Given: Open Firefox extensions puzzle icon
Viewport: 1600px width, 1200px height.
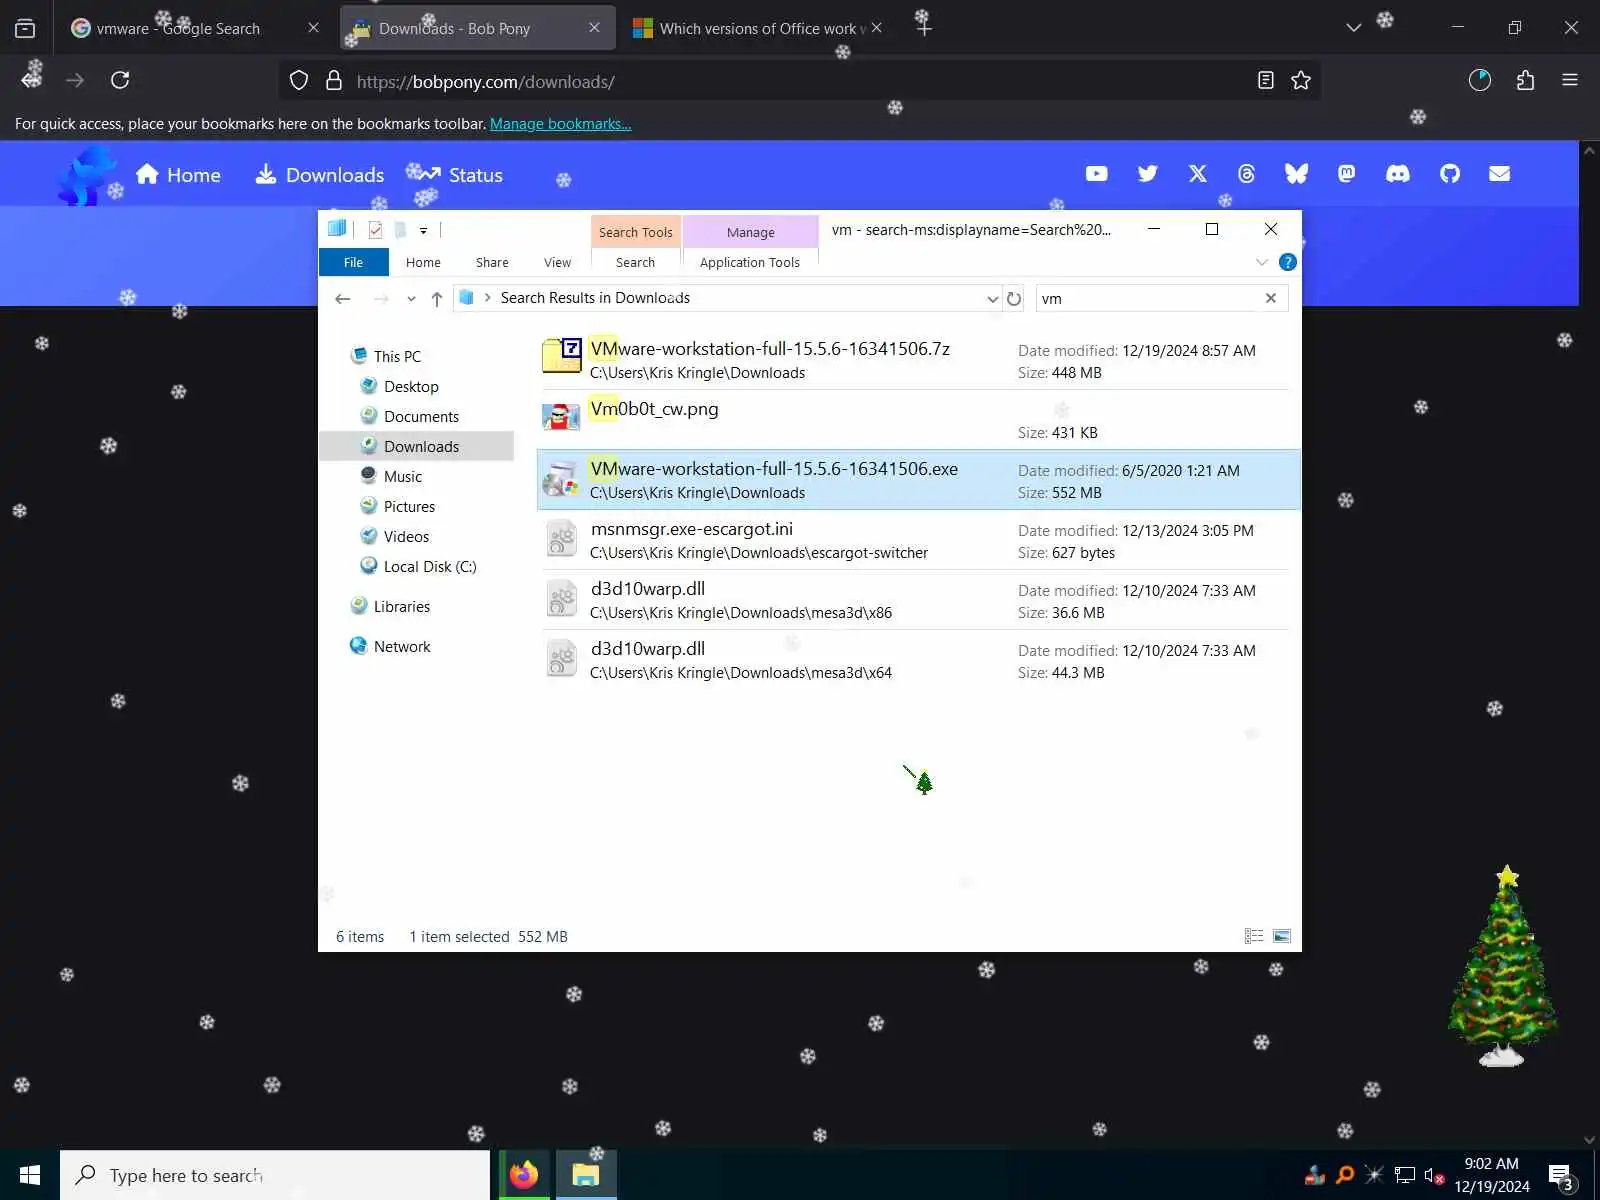Looking at the screenshot, I should pos(1525,80).
